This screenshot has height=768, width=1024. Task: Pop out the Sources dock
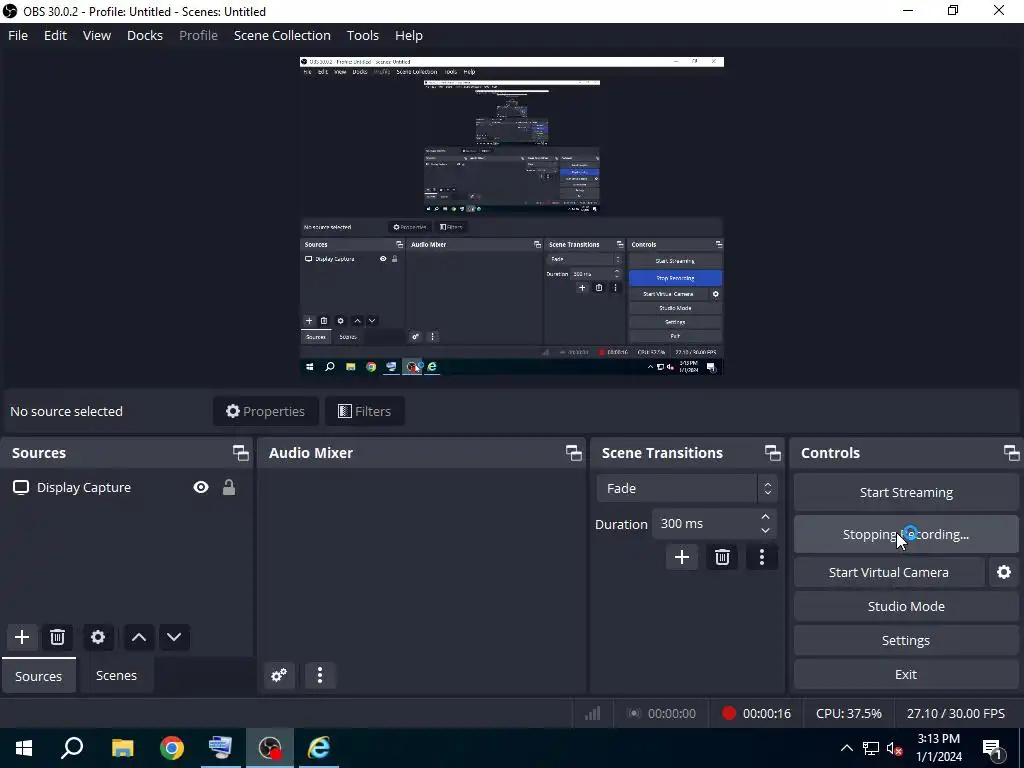(240, 453)
